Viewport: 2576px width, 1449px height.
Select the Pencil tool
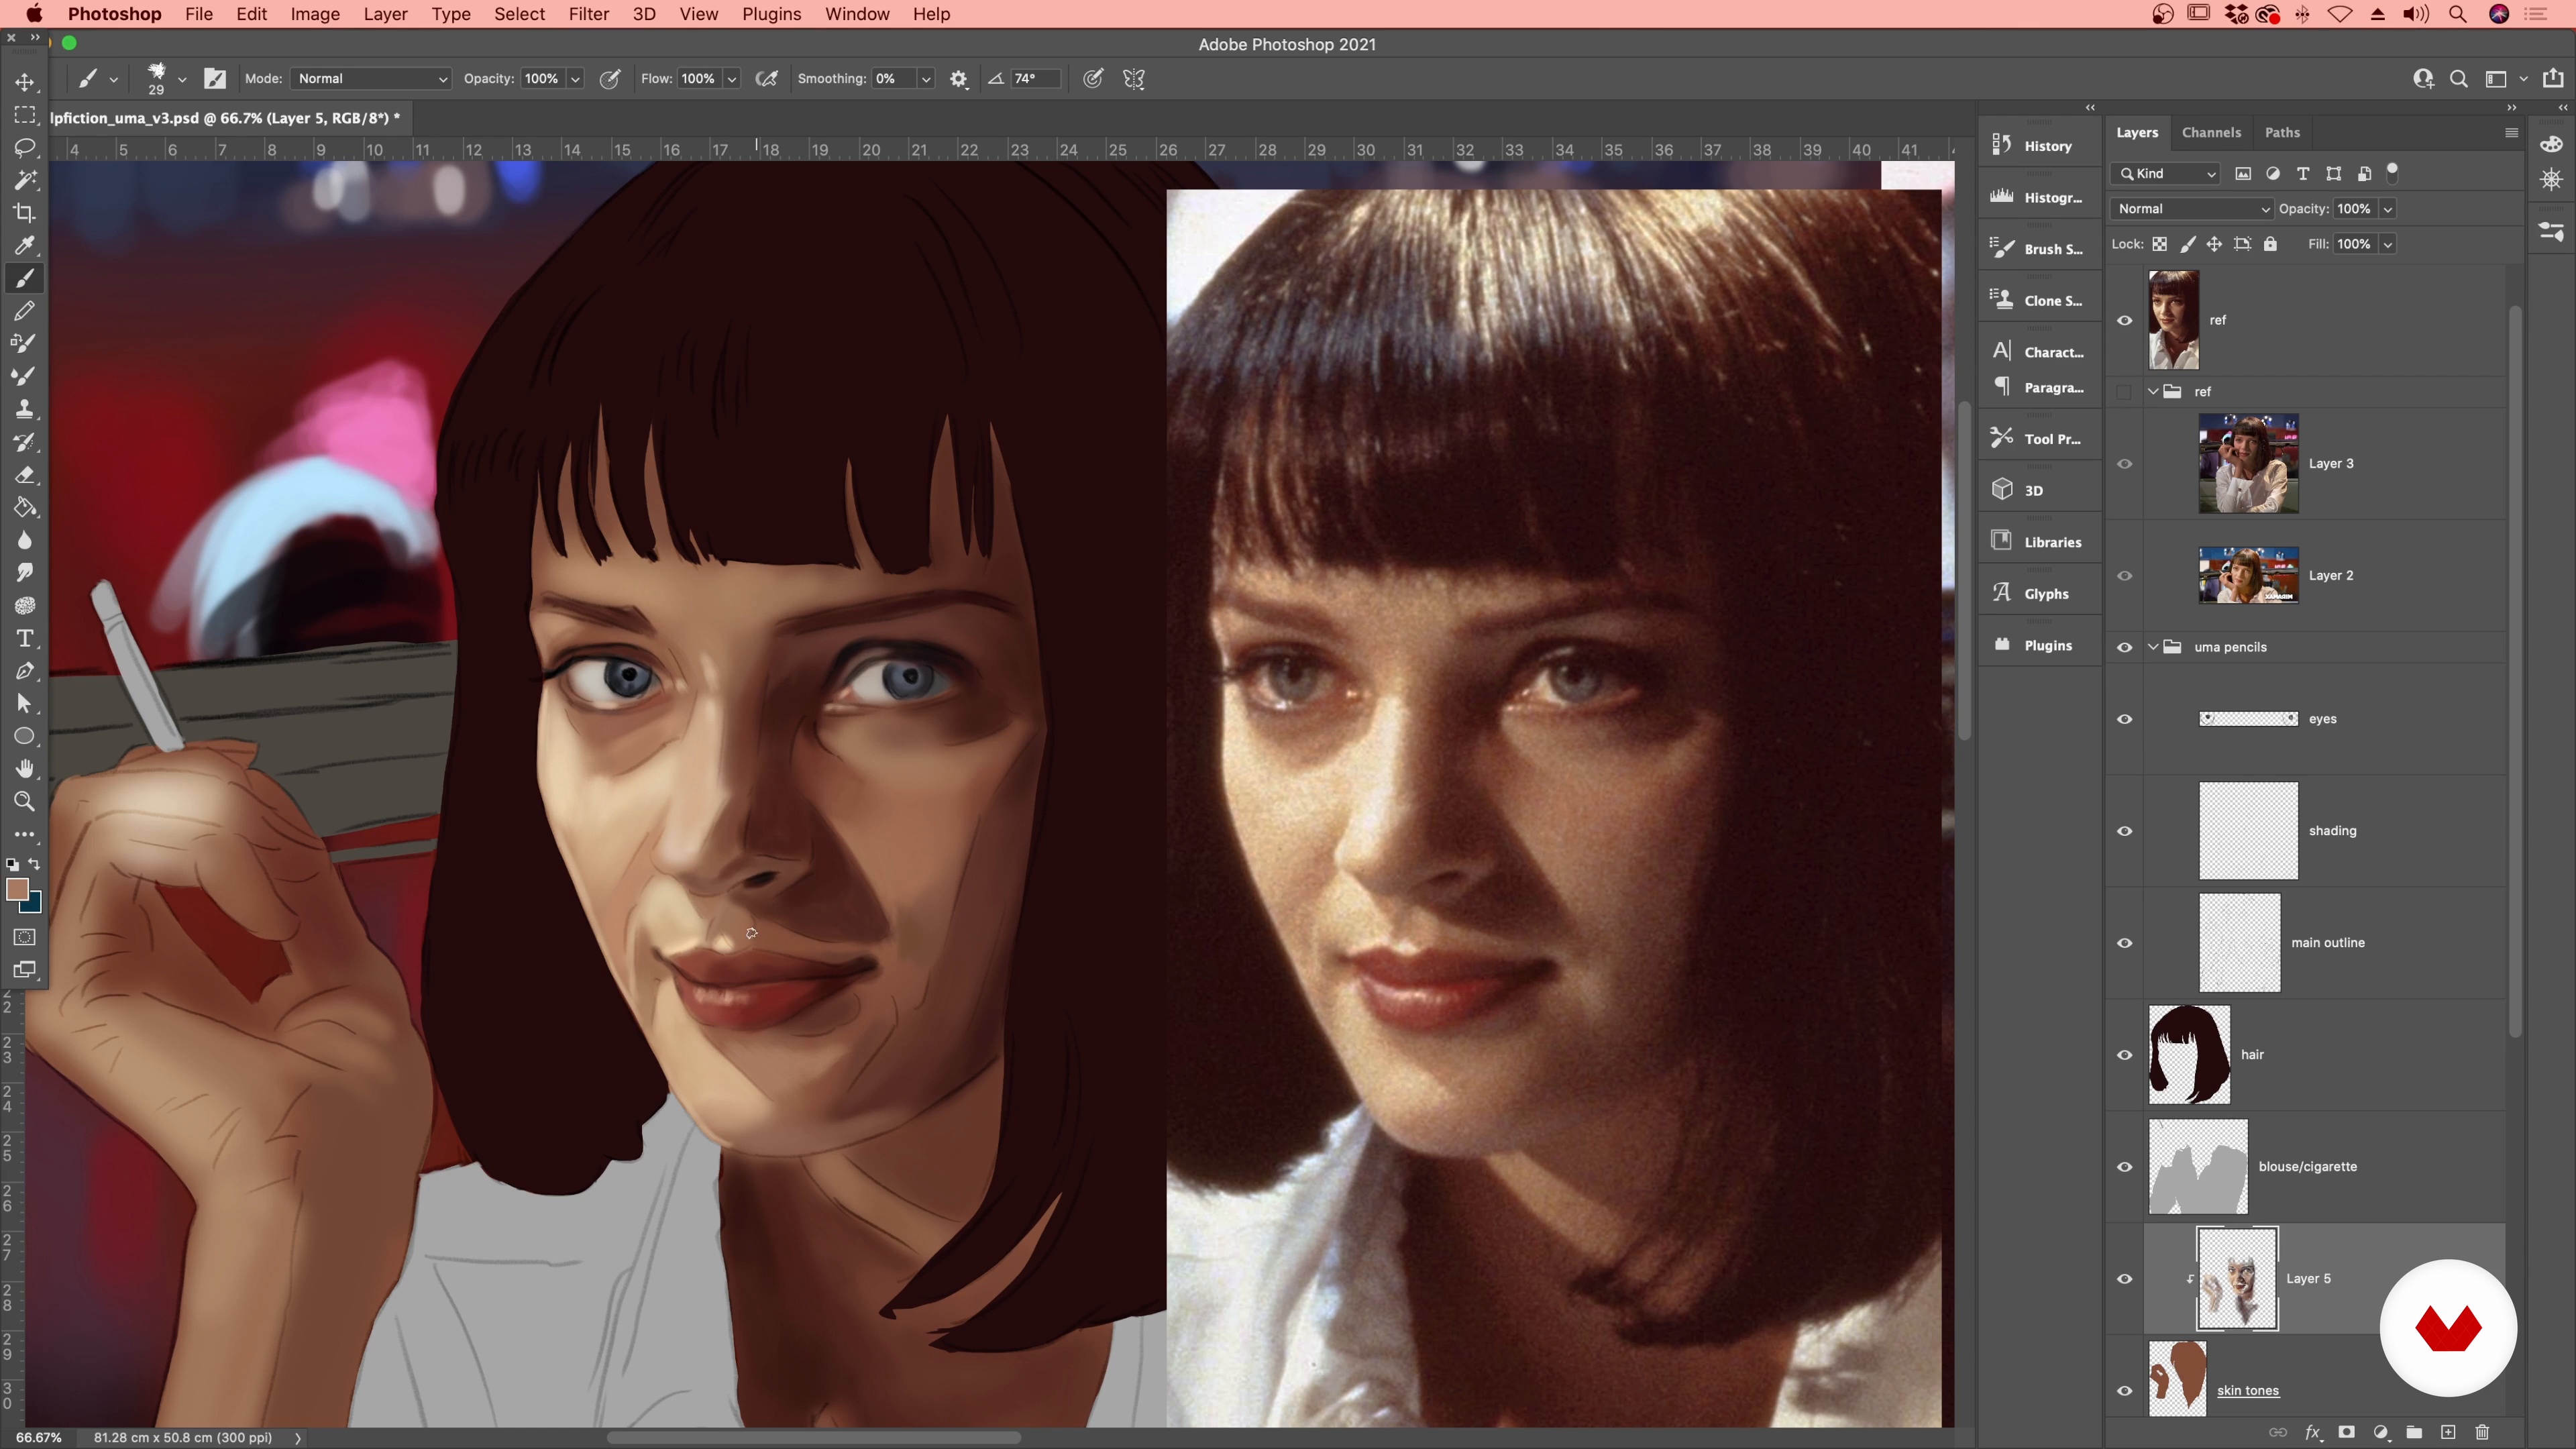click(x=25, y=311)
